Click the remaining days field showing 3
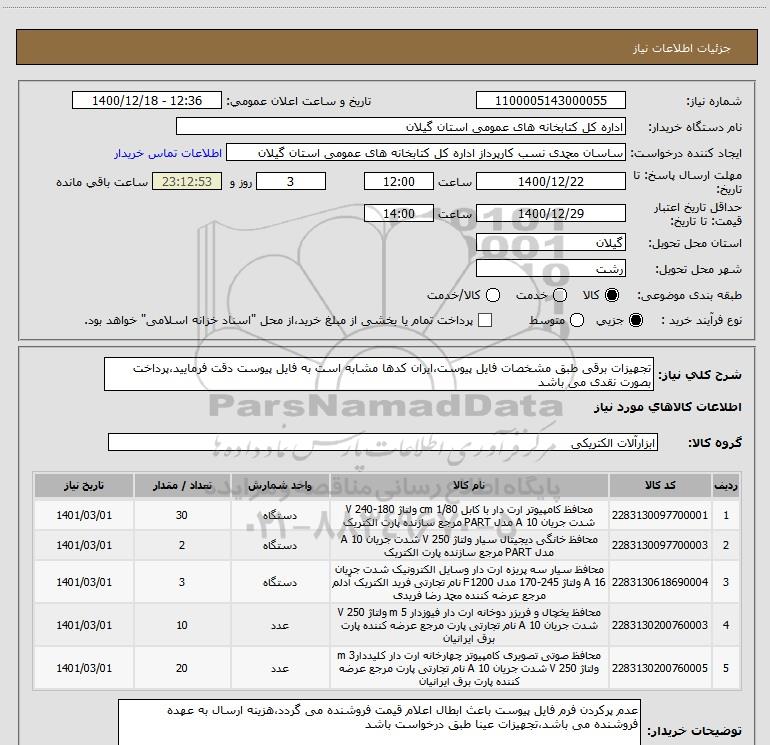This screenshot has height=745, width=770. (x=291, y=181)
